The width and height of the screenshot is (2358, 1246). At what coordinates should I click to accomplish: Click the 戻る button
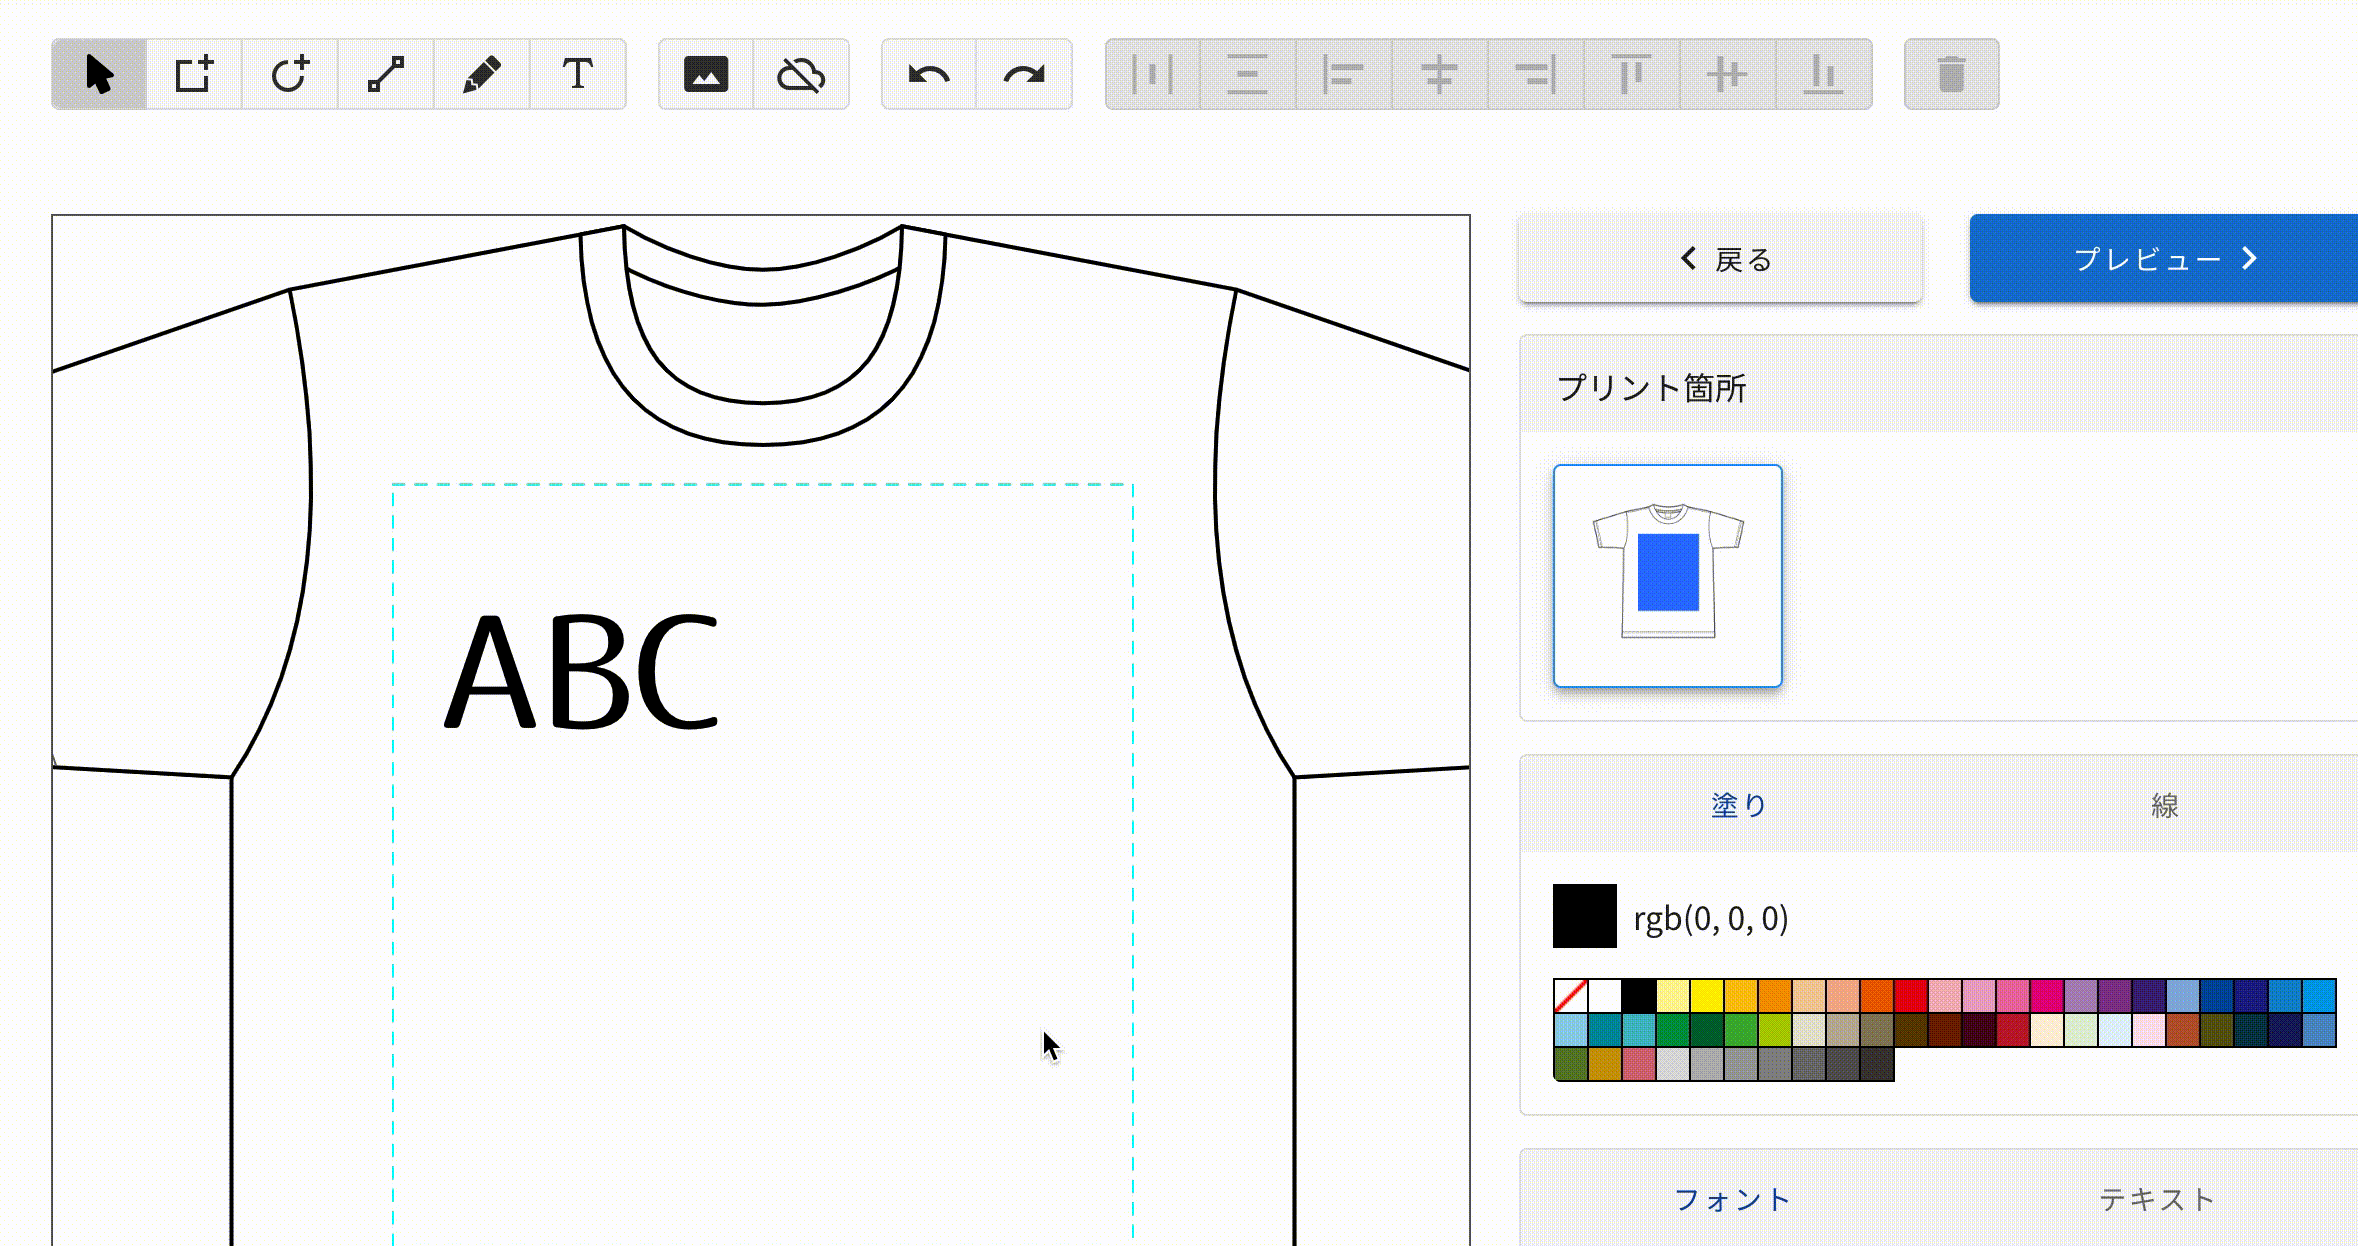point(1720,259)
